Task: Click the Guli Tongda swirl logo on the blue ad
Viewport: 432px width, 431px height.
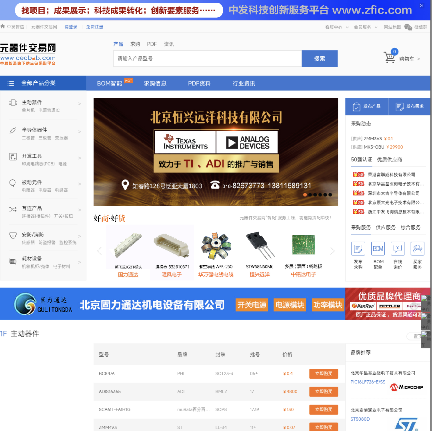Action: [25, 304]
